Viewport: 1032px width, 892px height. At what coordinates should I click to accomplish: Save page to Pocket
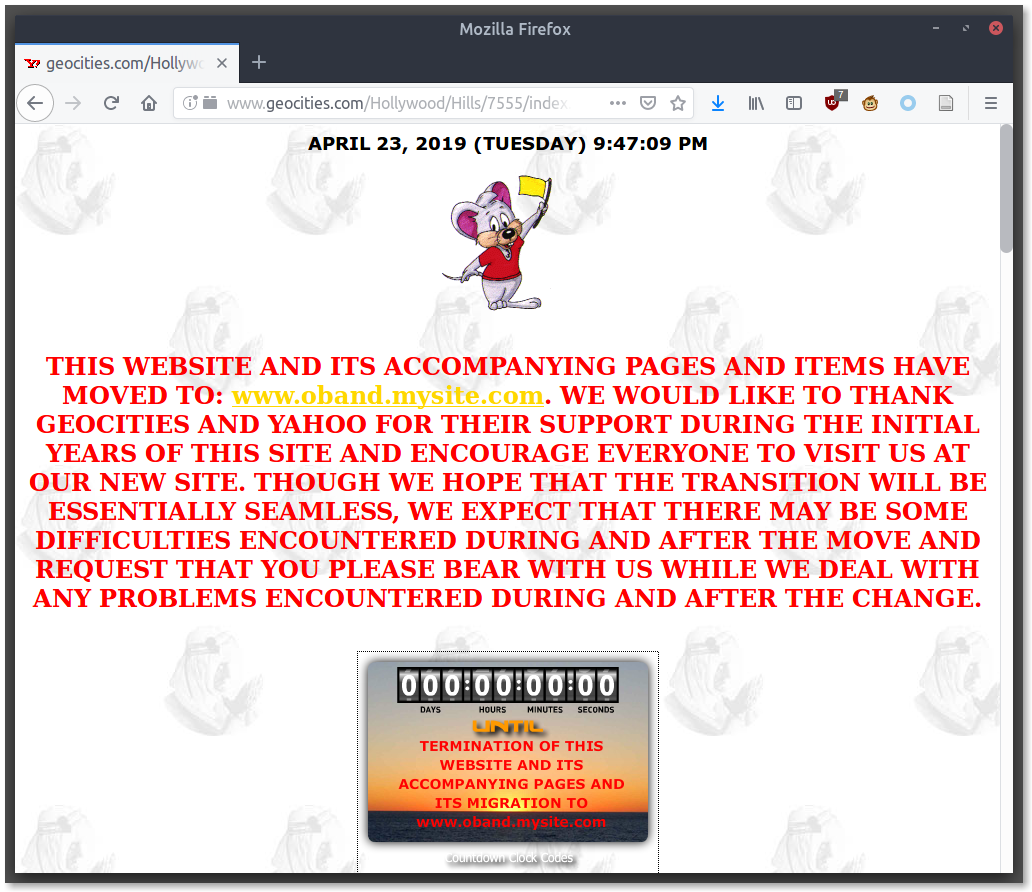tap(648, 103)
